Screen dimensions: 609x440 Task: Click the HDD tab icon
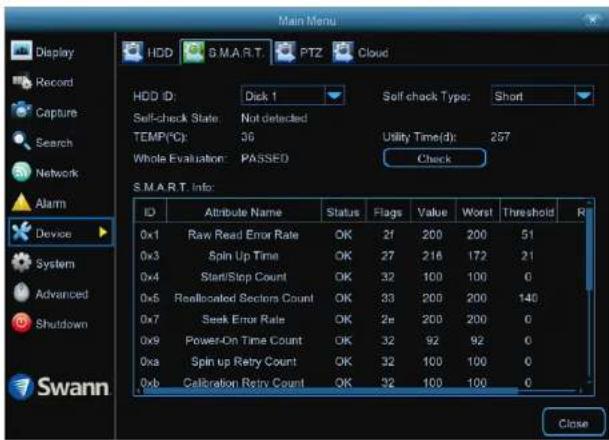pos(133,52)
